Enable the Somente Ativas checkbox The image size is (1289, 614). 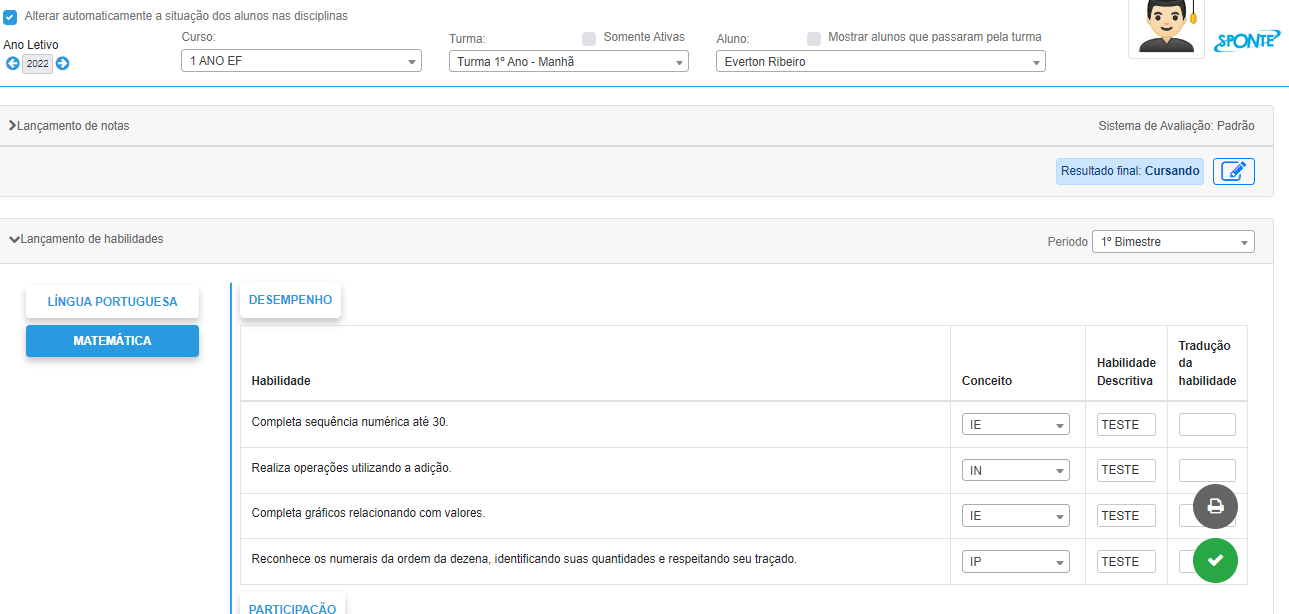coord(589,38)
